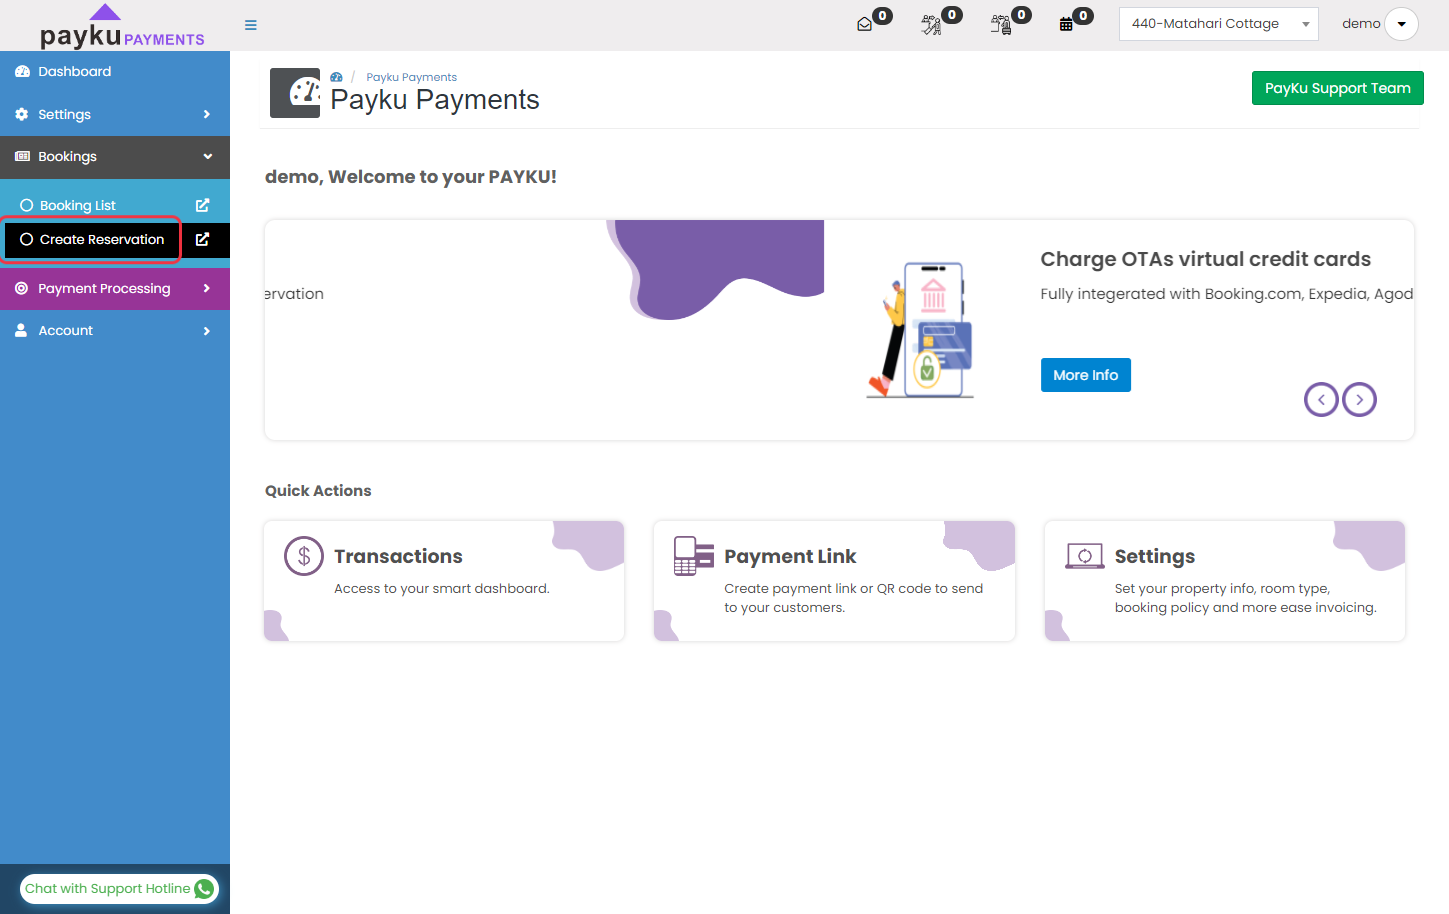Open Create Reservation external link icon

[203, 240]
